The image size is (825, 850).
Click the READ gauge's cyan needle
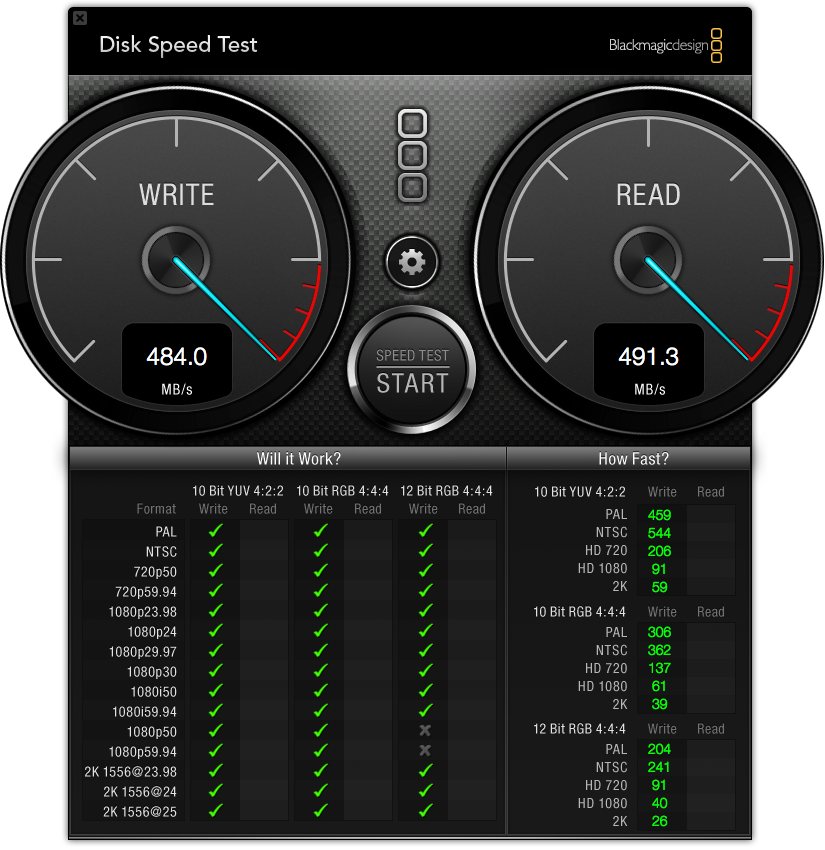(697, 308)
